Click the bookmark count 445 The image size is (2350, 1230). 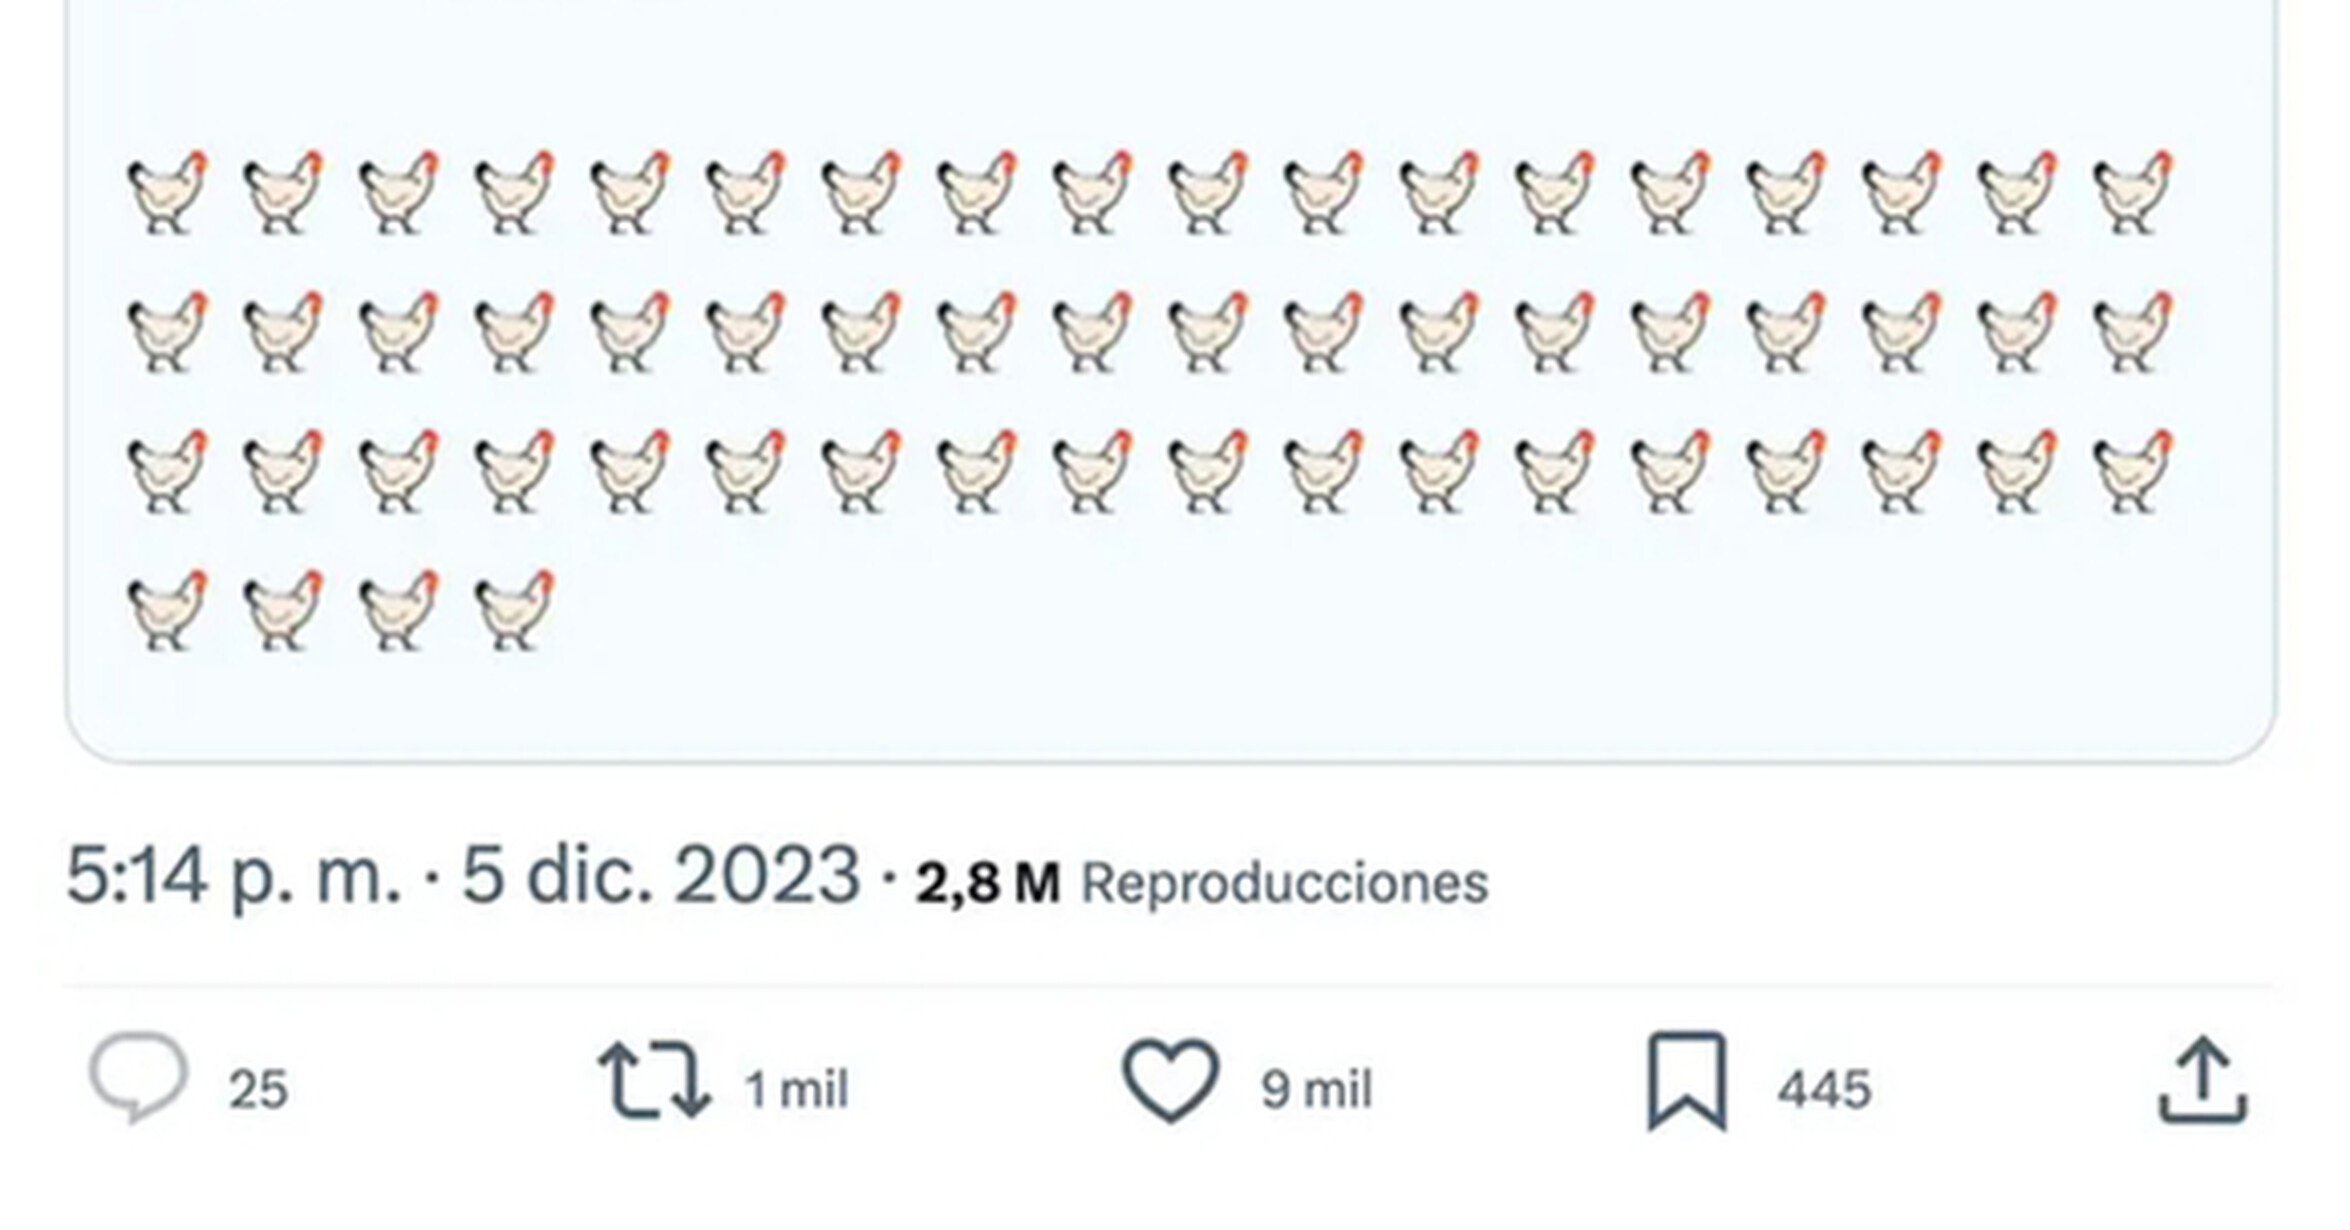(1824, 1090)
